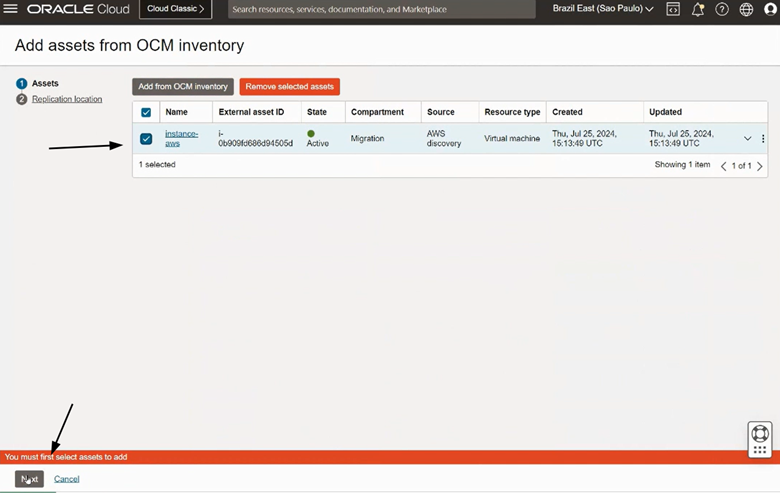Image resolution: width=780 pixels, height=493 pixels.
Task: Open the three-dot actions menu for instance-aws
Action: click(x=763, y=139)
